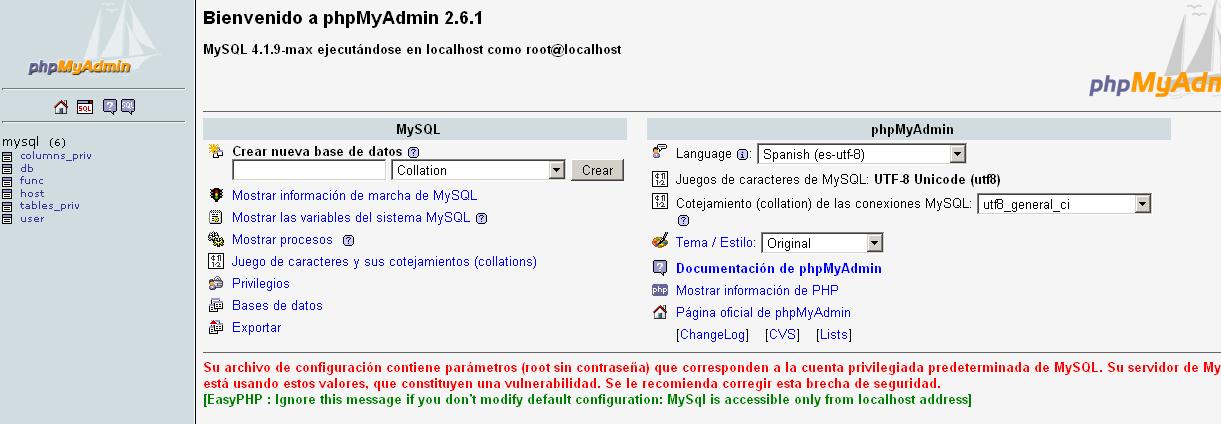
Task: Open the ChangeLog link
Action: point(712,335)
